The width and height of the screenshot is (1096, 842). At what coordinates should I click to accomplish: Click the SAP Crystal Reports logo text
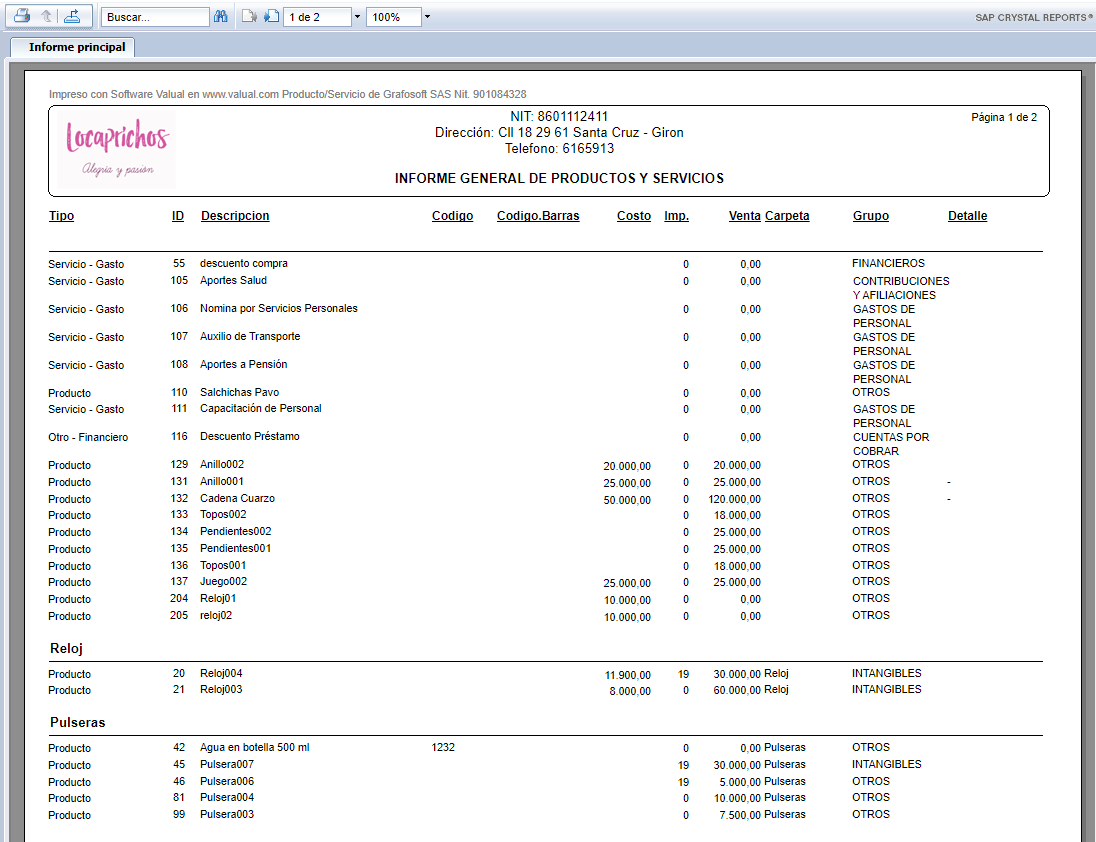click(1033, 18)
